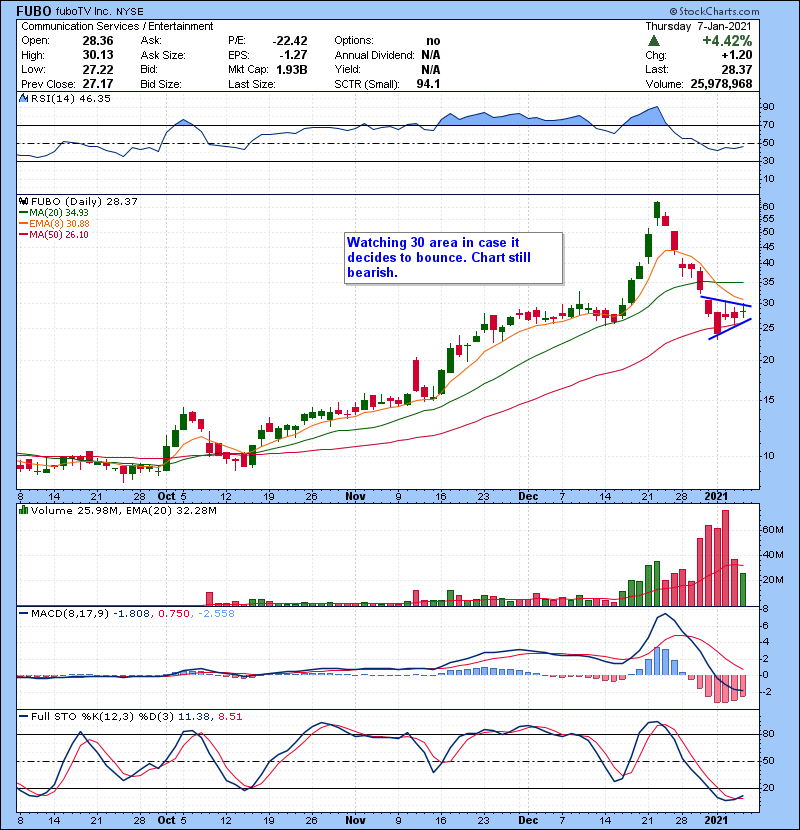This screenshot has width=800, height=830.
Task: Click the 40M volume axis label
Action: 773,555
